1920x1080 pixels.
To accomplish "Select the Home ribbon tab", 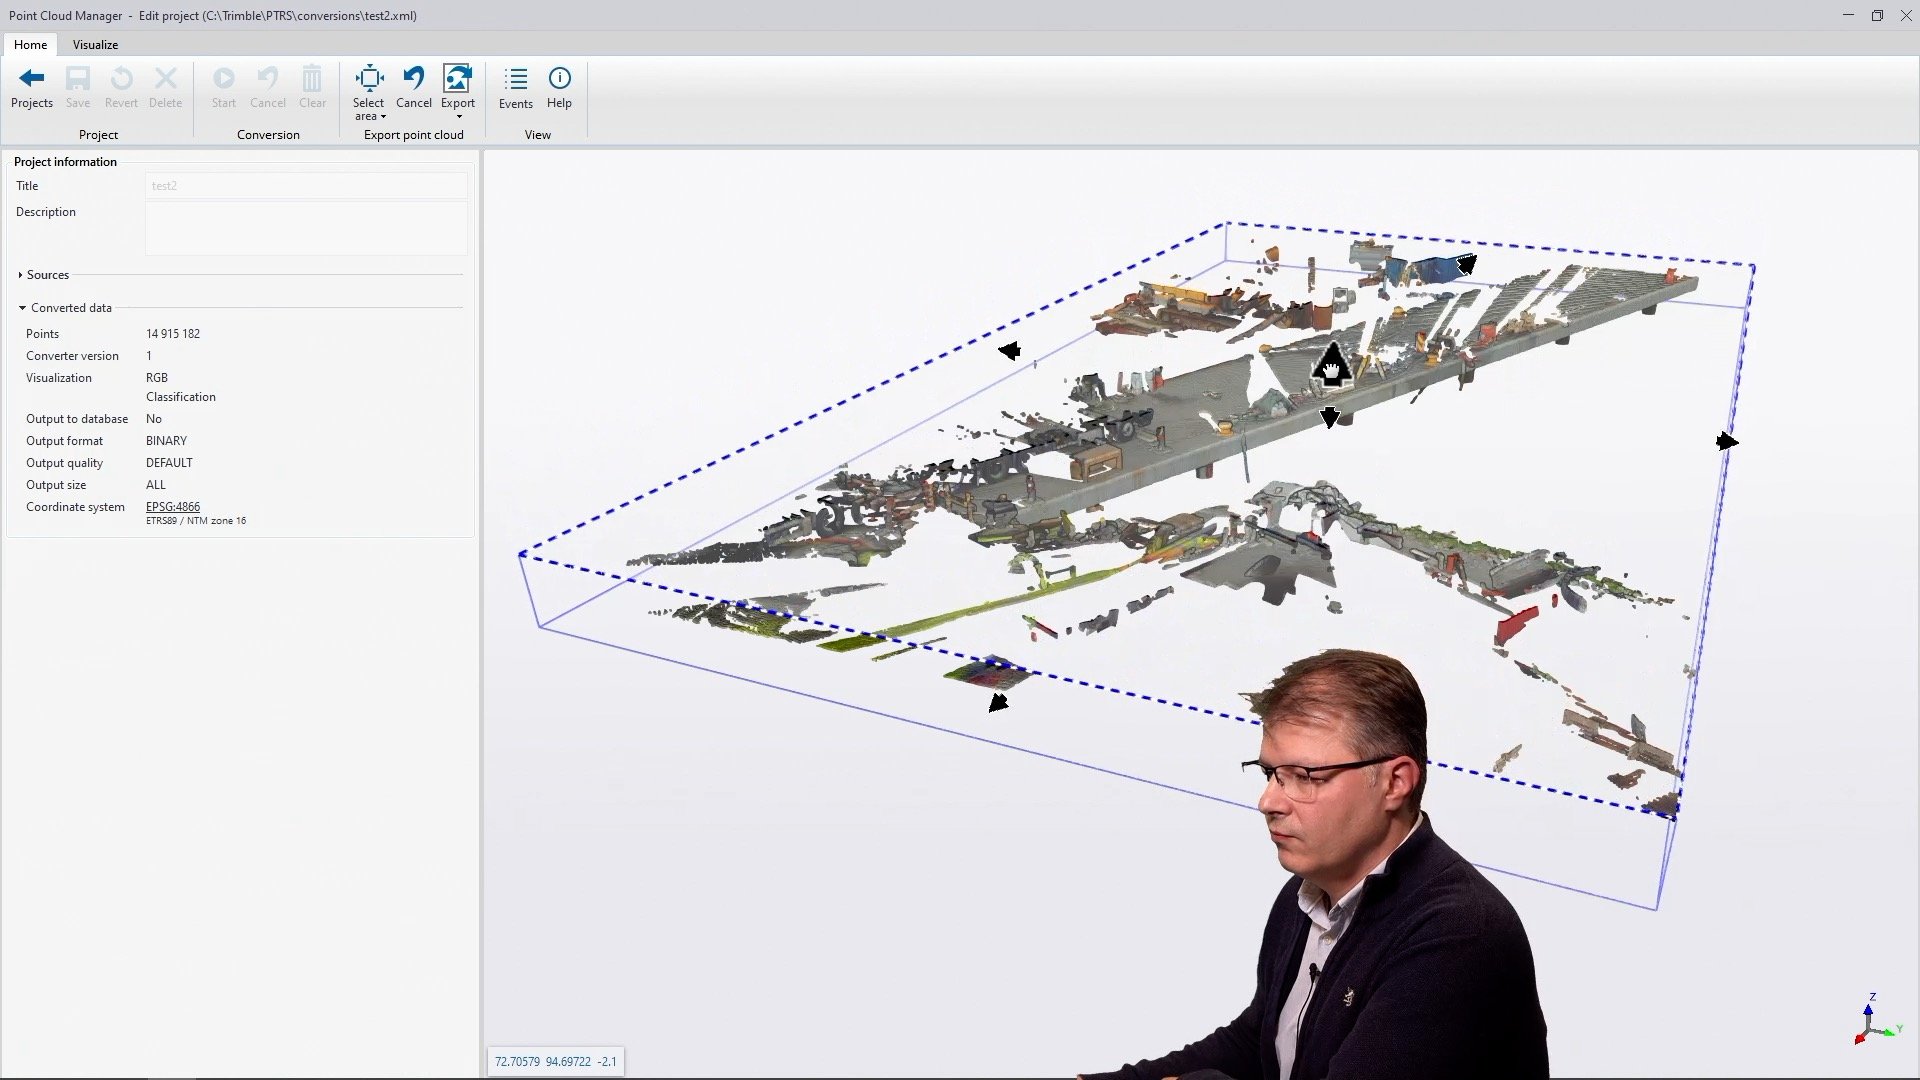I will click(x=30, y=45).
